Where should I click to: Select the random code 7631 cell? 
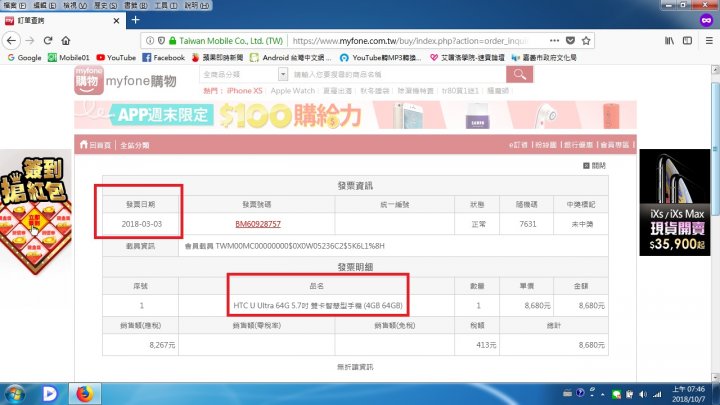tap(527, 224)
